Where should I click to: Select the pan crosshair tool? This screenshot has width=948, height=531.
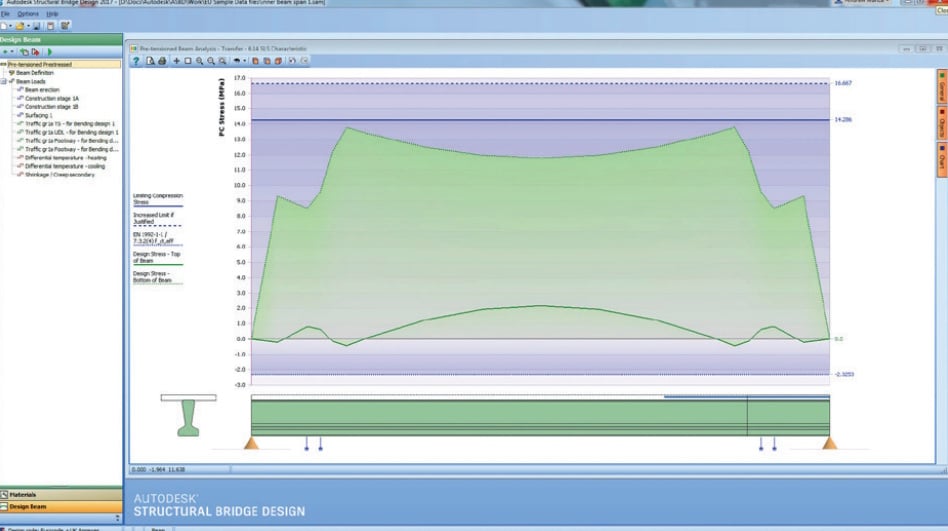tap(177, 61)
